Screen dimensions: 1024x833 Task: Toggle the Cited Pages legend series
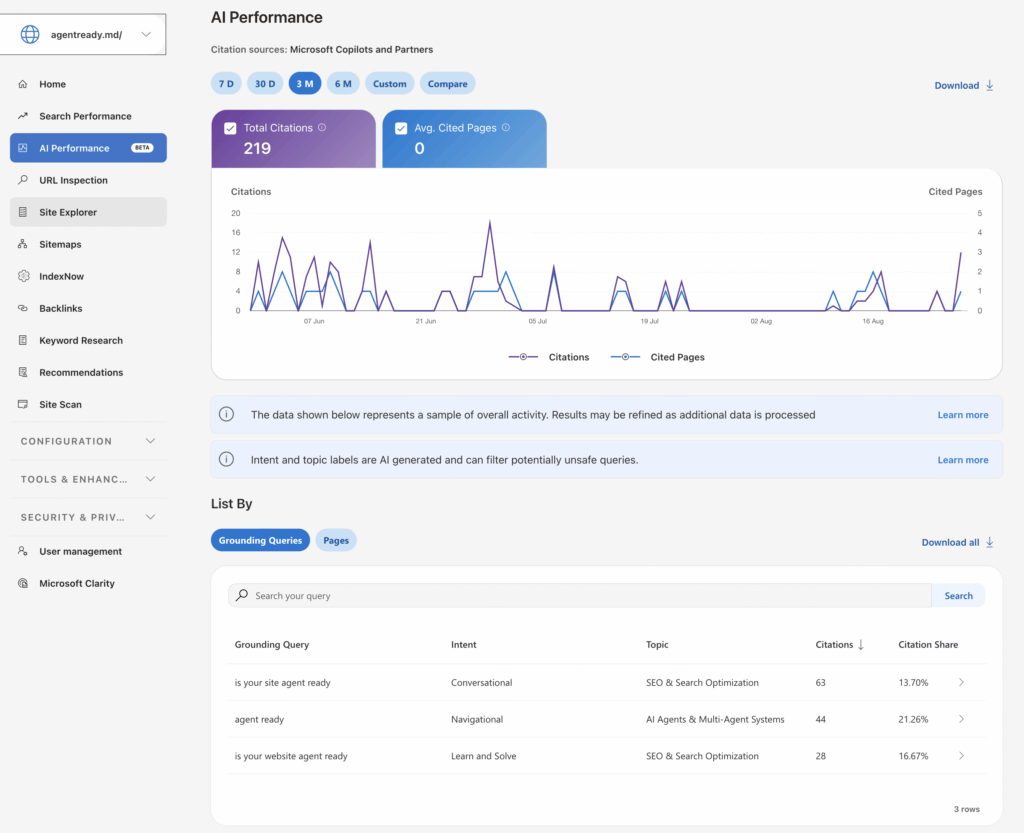click(657, 357)
